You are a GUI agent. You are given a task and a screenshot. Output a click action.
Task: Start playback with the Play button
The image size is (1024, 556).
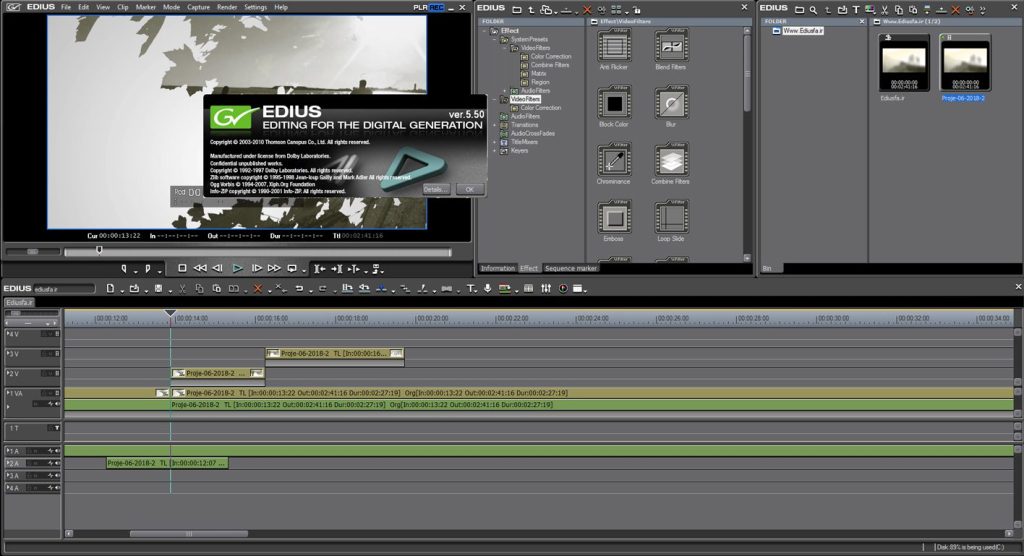click(x=237, y=268)
